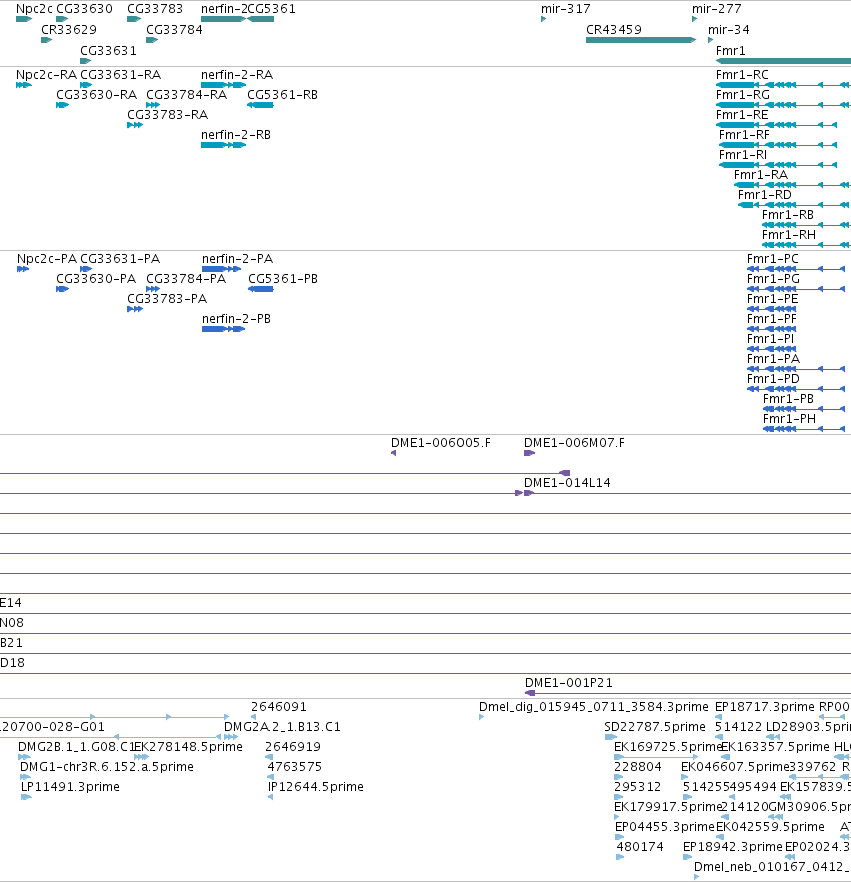Click the CR43459 gene bar
851x882 pixels.
click(x=641, y=40)
